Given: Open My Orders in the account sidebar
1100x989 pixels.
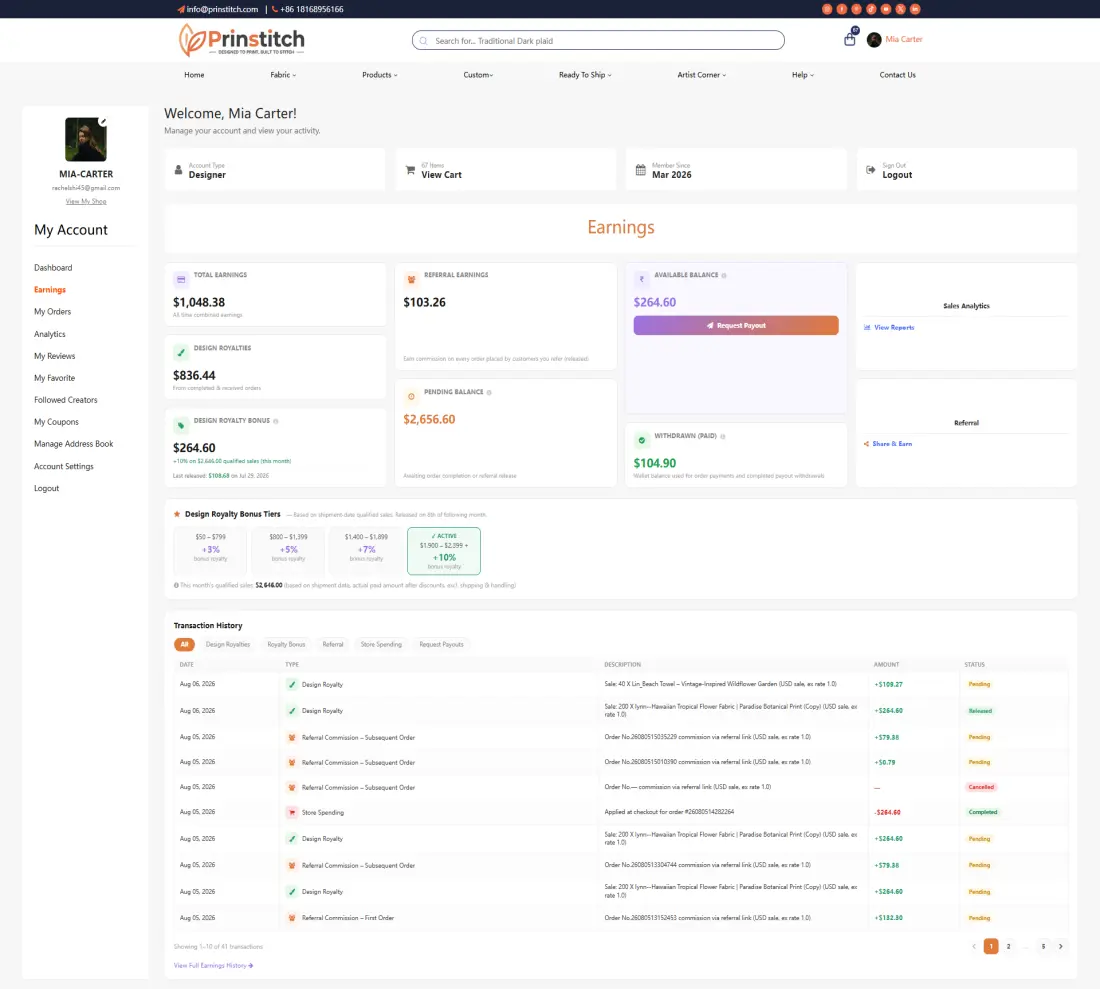Looking at the screenshot, I should (53, 311).
